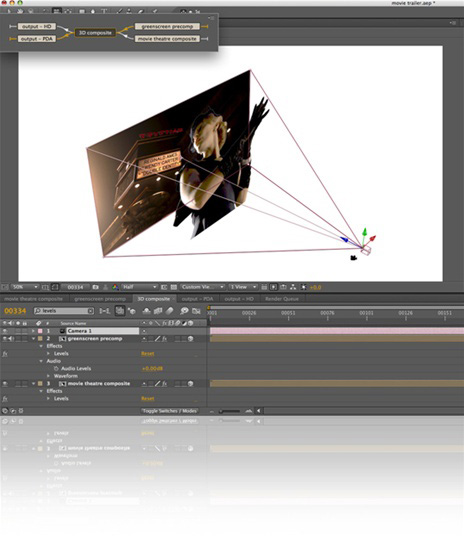
Task: Collapse the Audio group
Action: 41,361
